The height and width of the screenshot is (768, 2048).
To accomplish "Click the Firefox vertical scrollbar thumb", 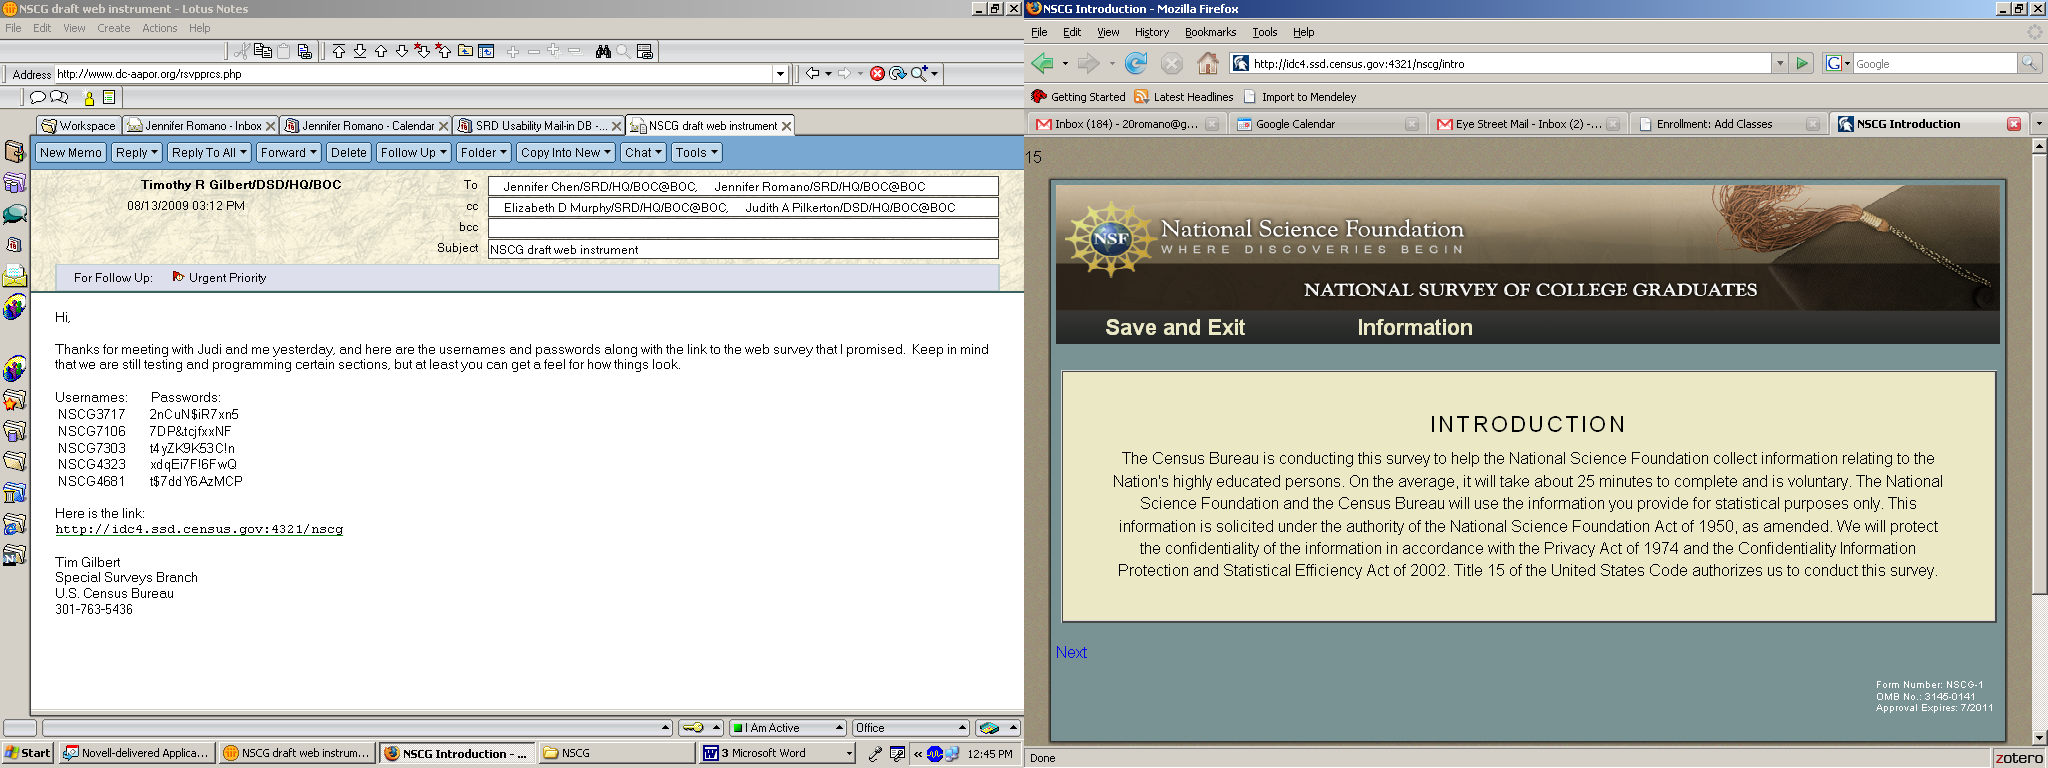I will pyautogui.click(x=2039, y=373).
